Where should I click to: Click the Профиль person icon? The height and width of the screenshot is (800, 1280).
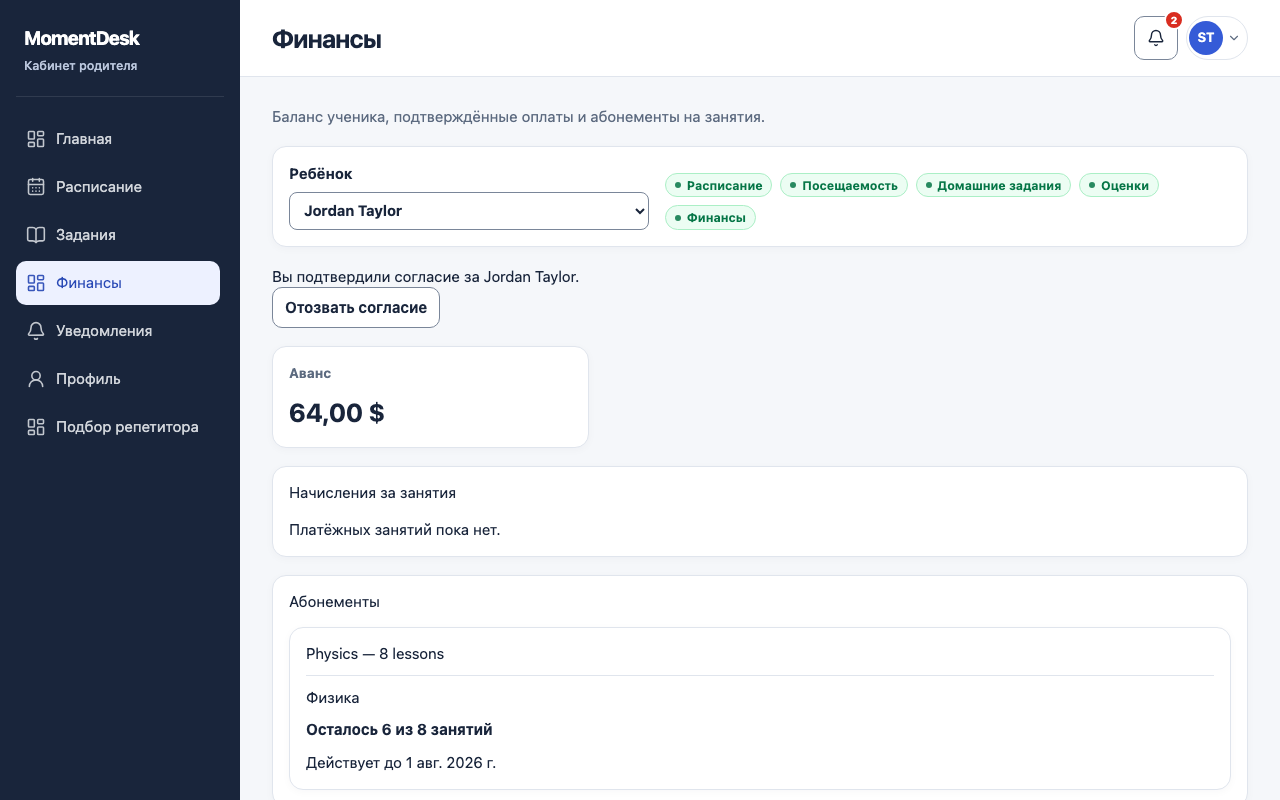[36, 379]
